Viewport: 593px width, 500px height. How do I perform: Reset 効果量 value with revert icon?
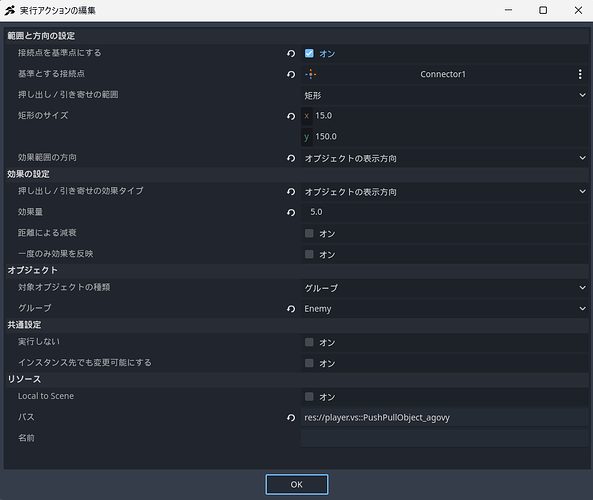coord(291,213)
